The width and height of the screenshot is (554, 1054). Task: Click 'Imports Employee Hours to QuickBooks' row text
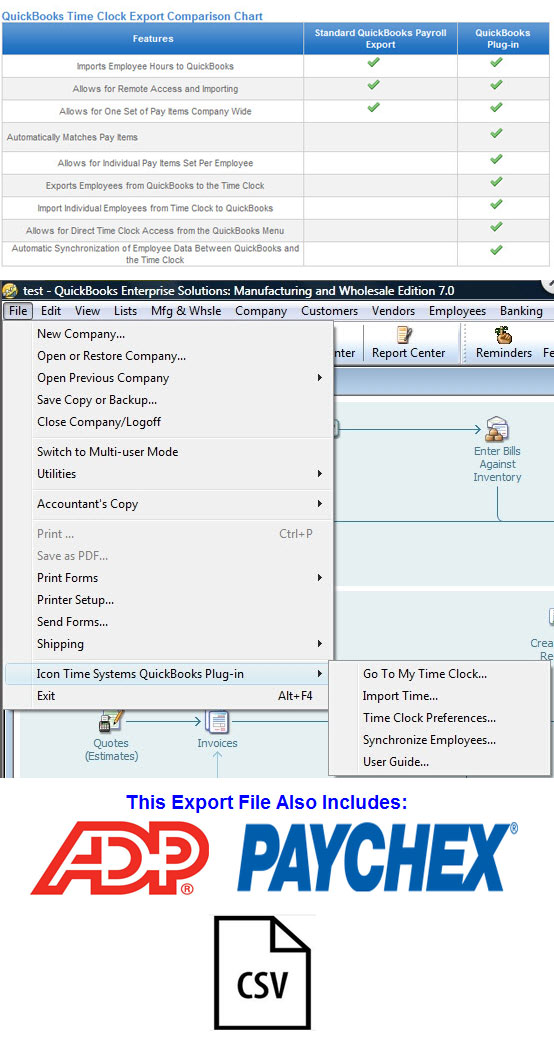[x=155, y=67]
